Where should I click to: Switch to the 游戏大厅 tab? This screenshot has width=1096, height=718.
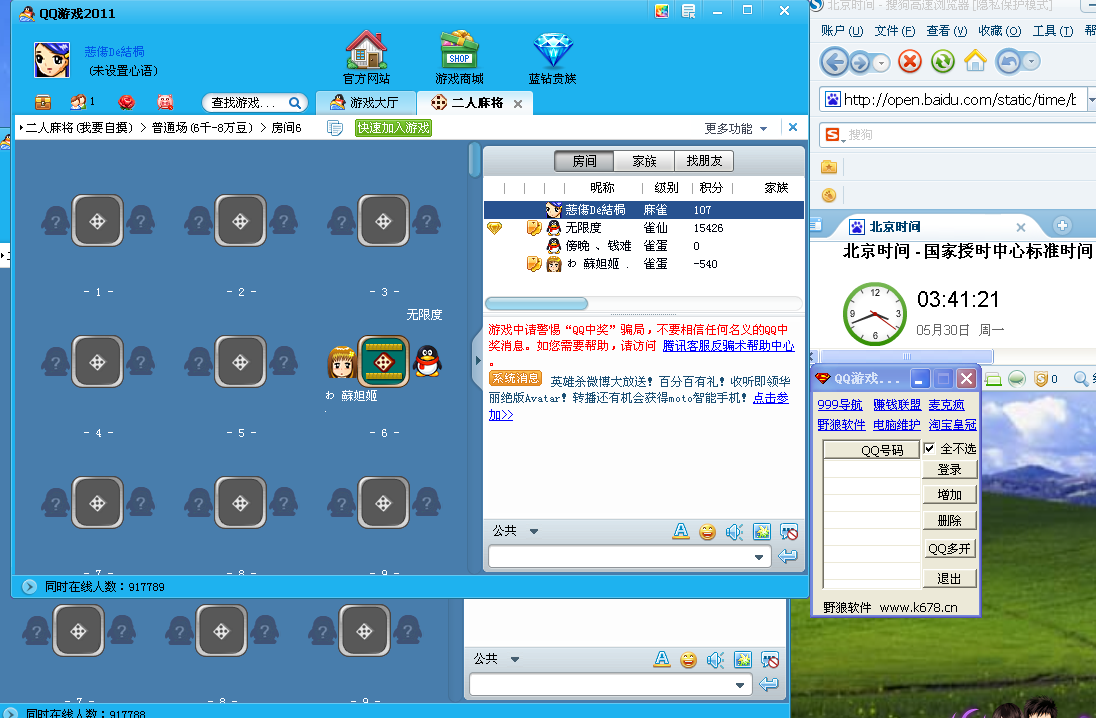(x=366, y=103)
